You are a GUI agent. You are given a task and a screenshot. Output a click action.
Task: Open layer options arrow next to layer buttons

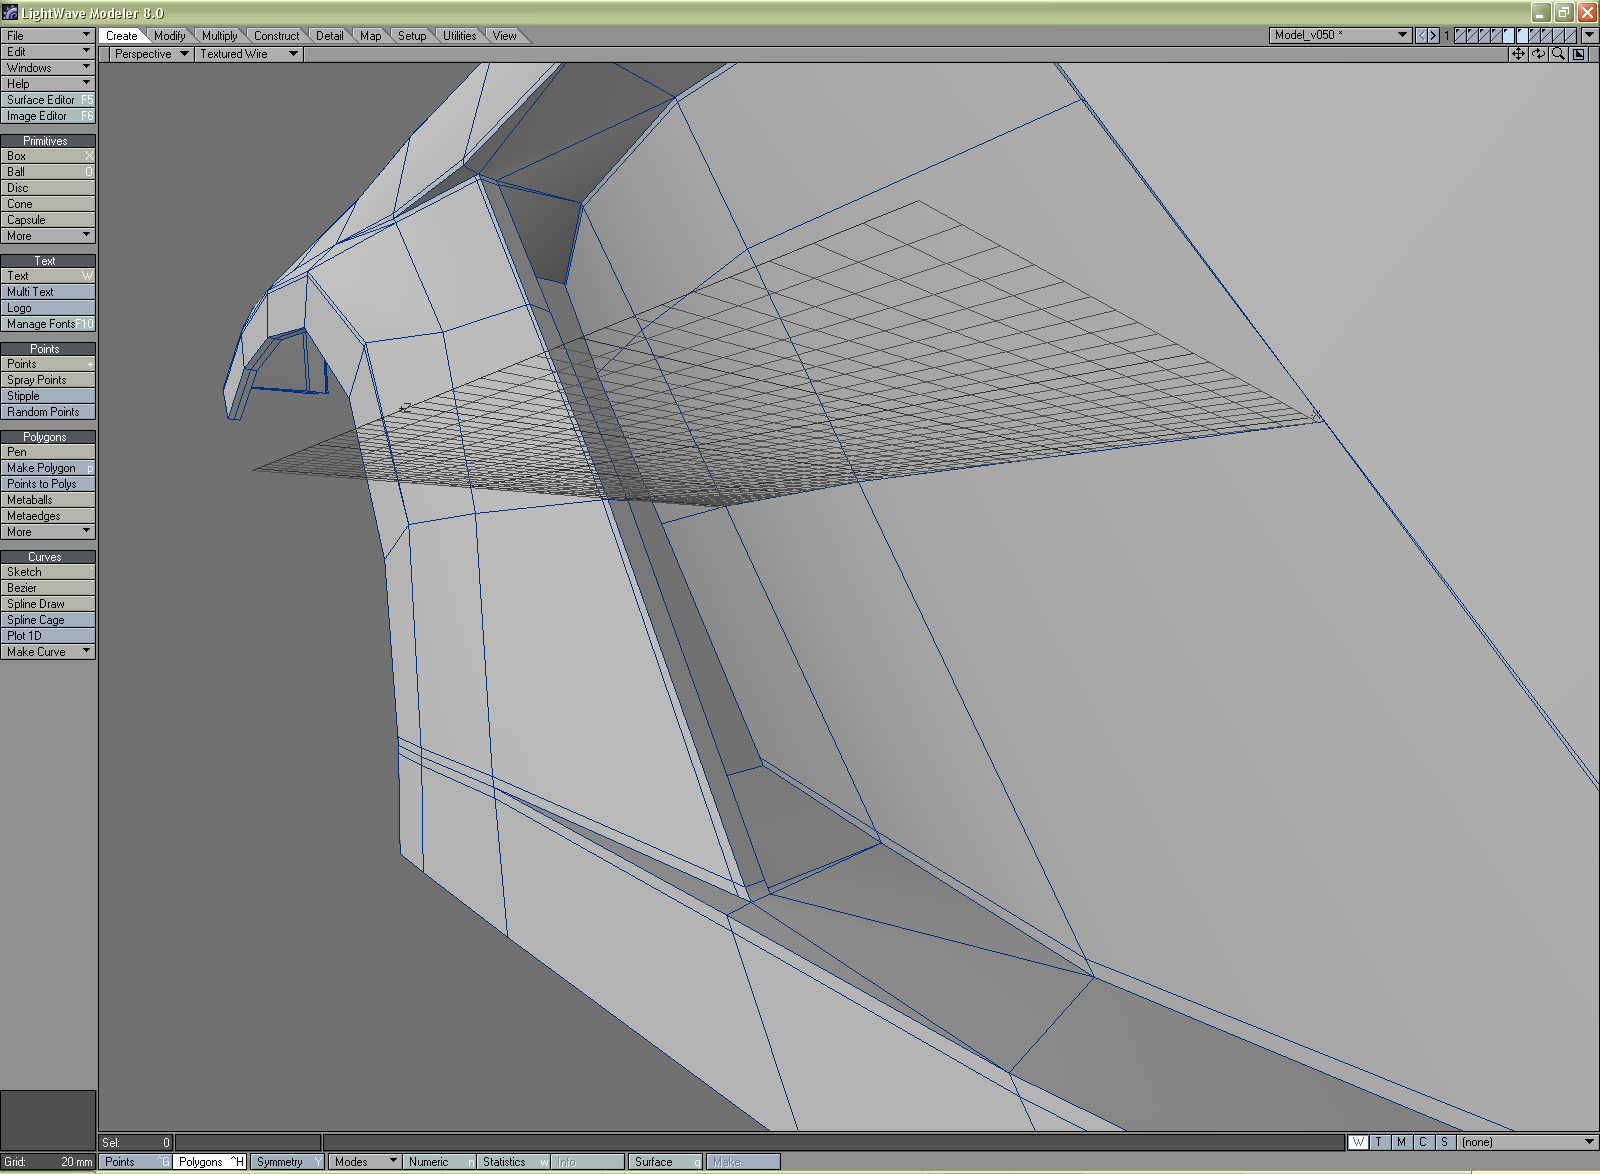pyautogui.click(x=1589, y=35)
